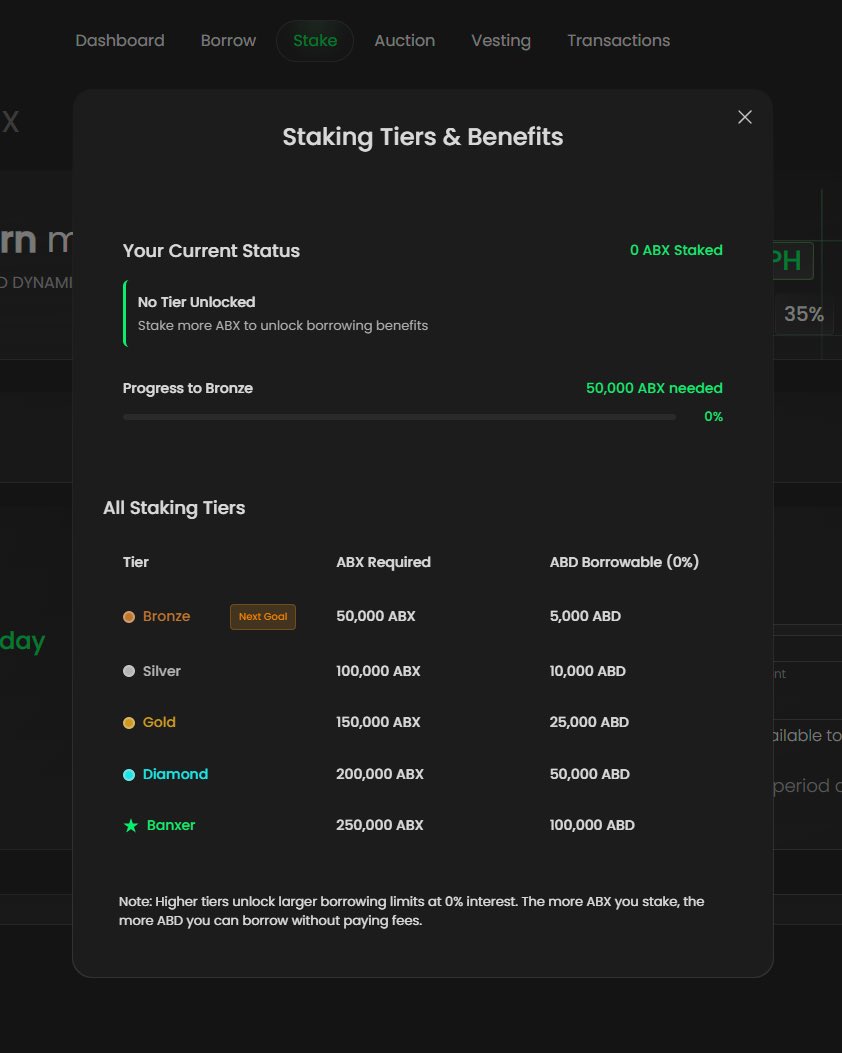The height and width of the screenshot is (1053, 842).
Task: Click the note about higher tiers
Action: coord(412,911)
